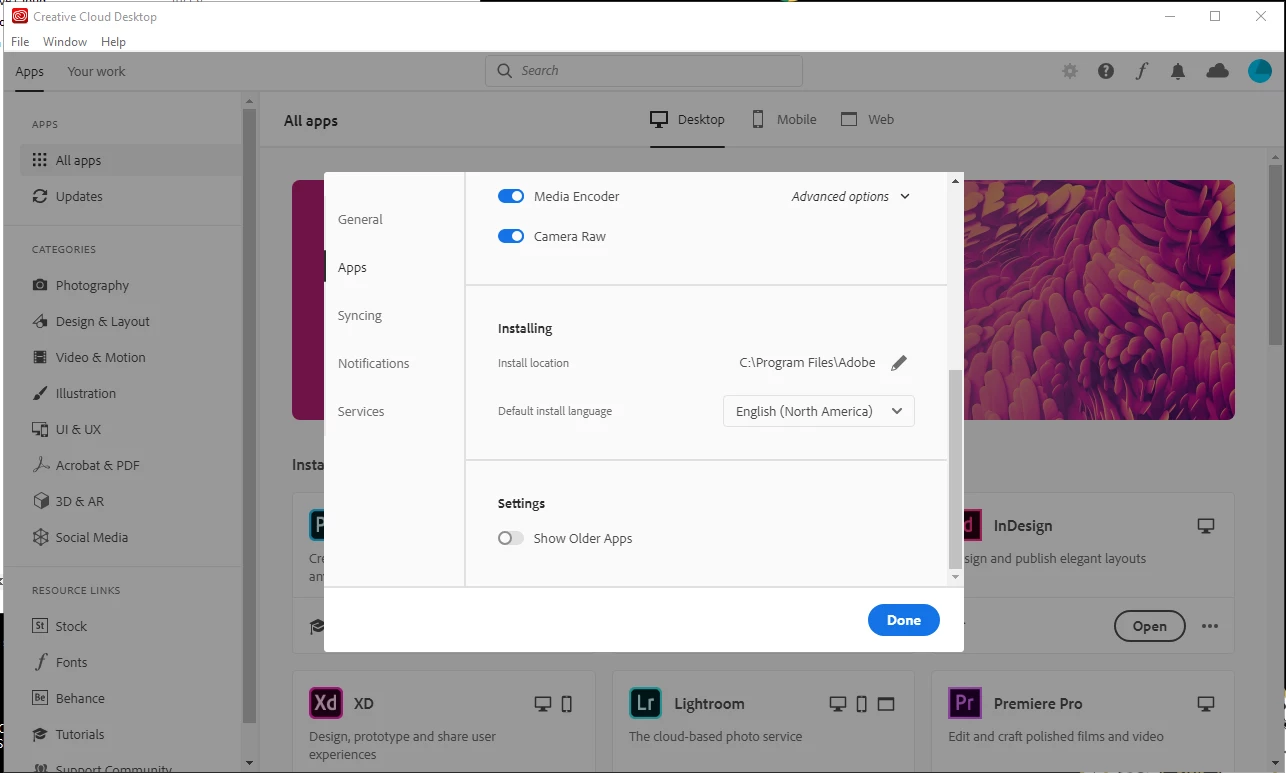Switch to Web apps tab
The height and width of the screenshot is (773, 1286).
coord(867,119)
